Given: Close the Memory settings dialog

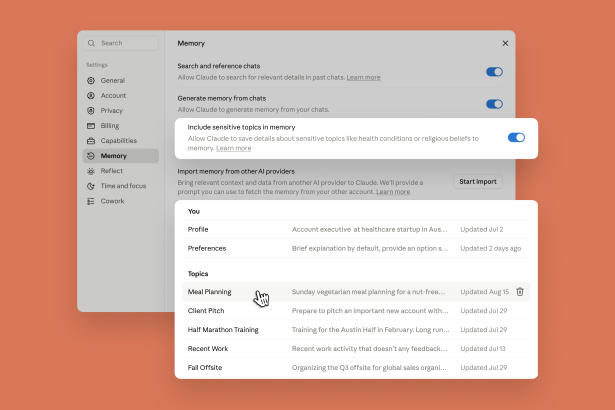Looking at the screenshot, I should [x=505, y=43].
